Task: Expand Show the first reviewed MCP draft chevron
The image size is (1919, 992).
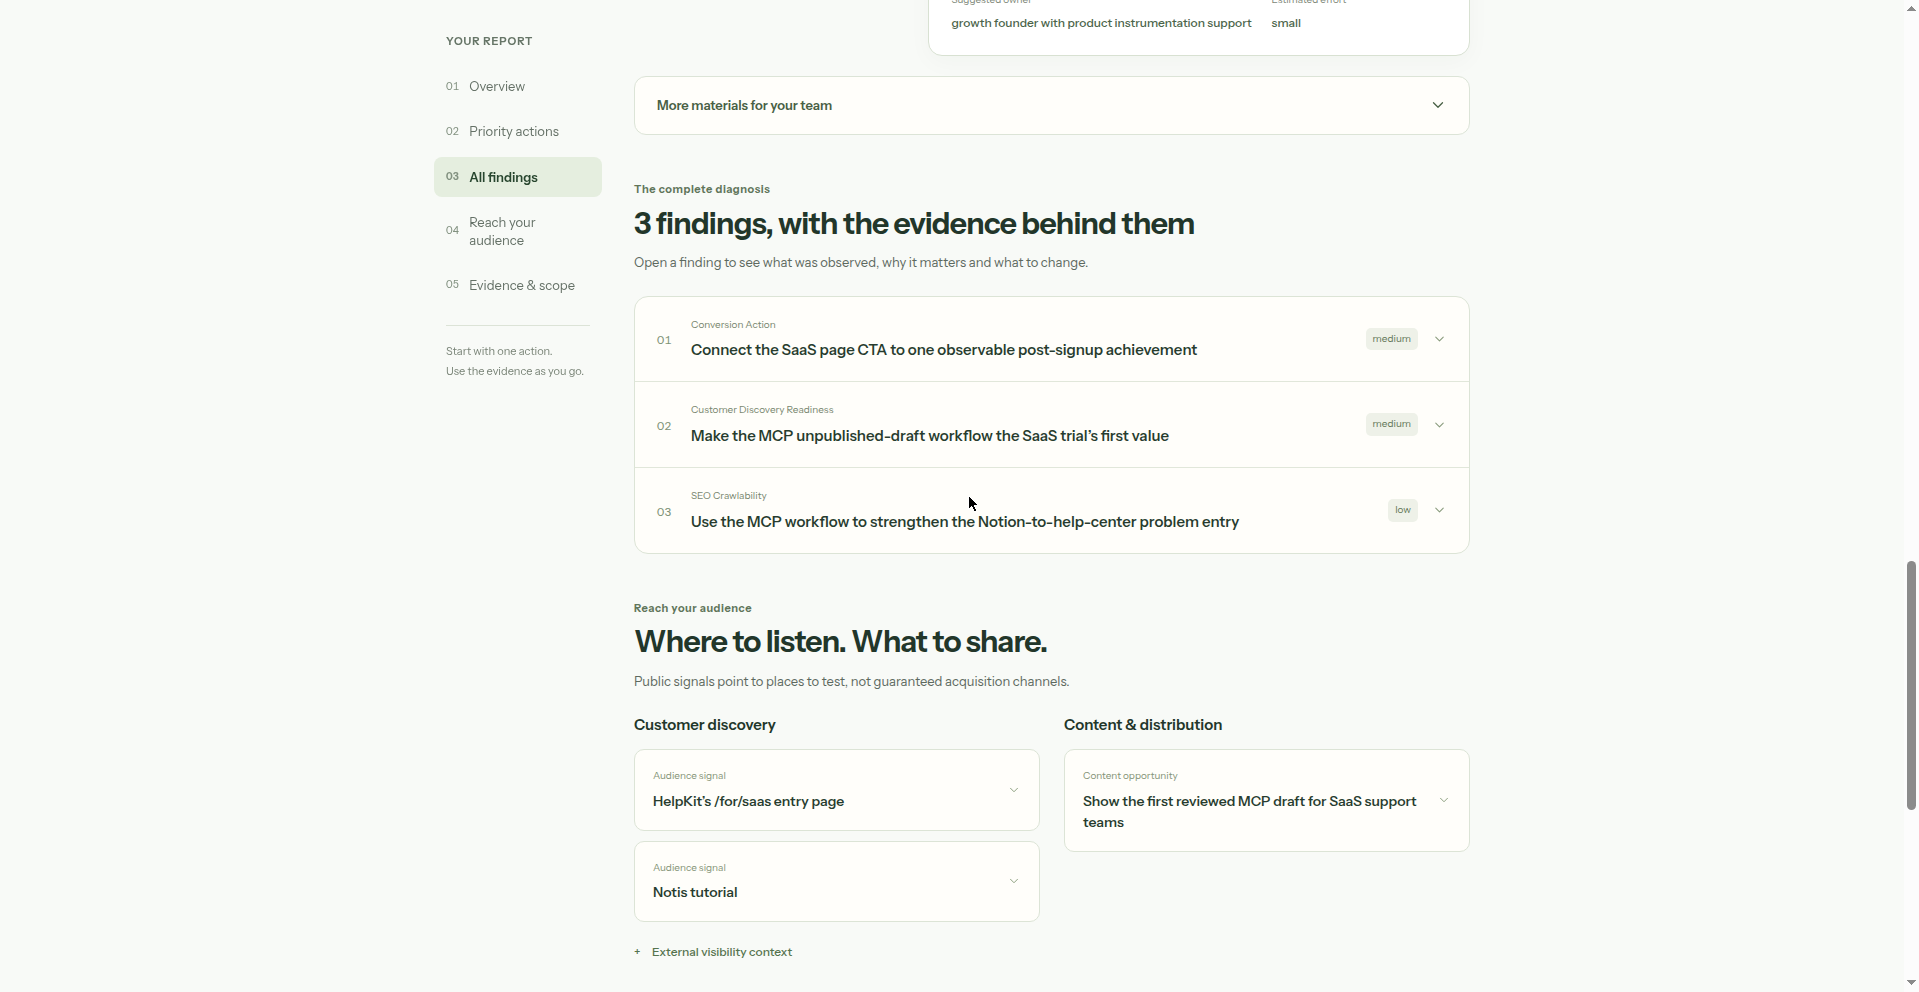Action: (1443, 800)
